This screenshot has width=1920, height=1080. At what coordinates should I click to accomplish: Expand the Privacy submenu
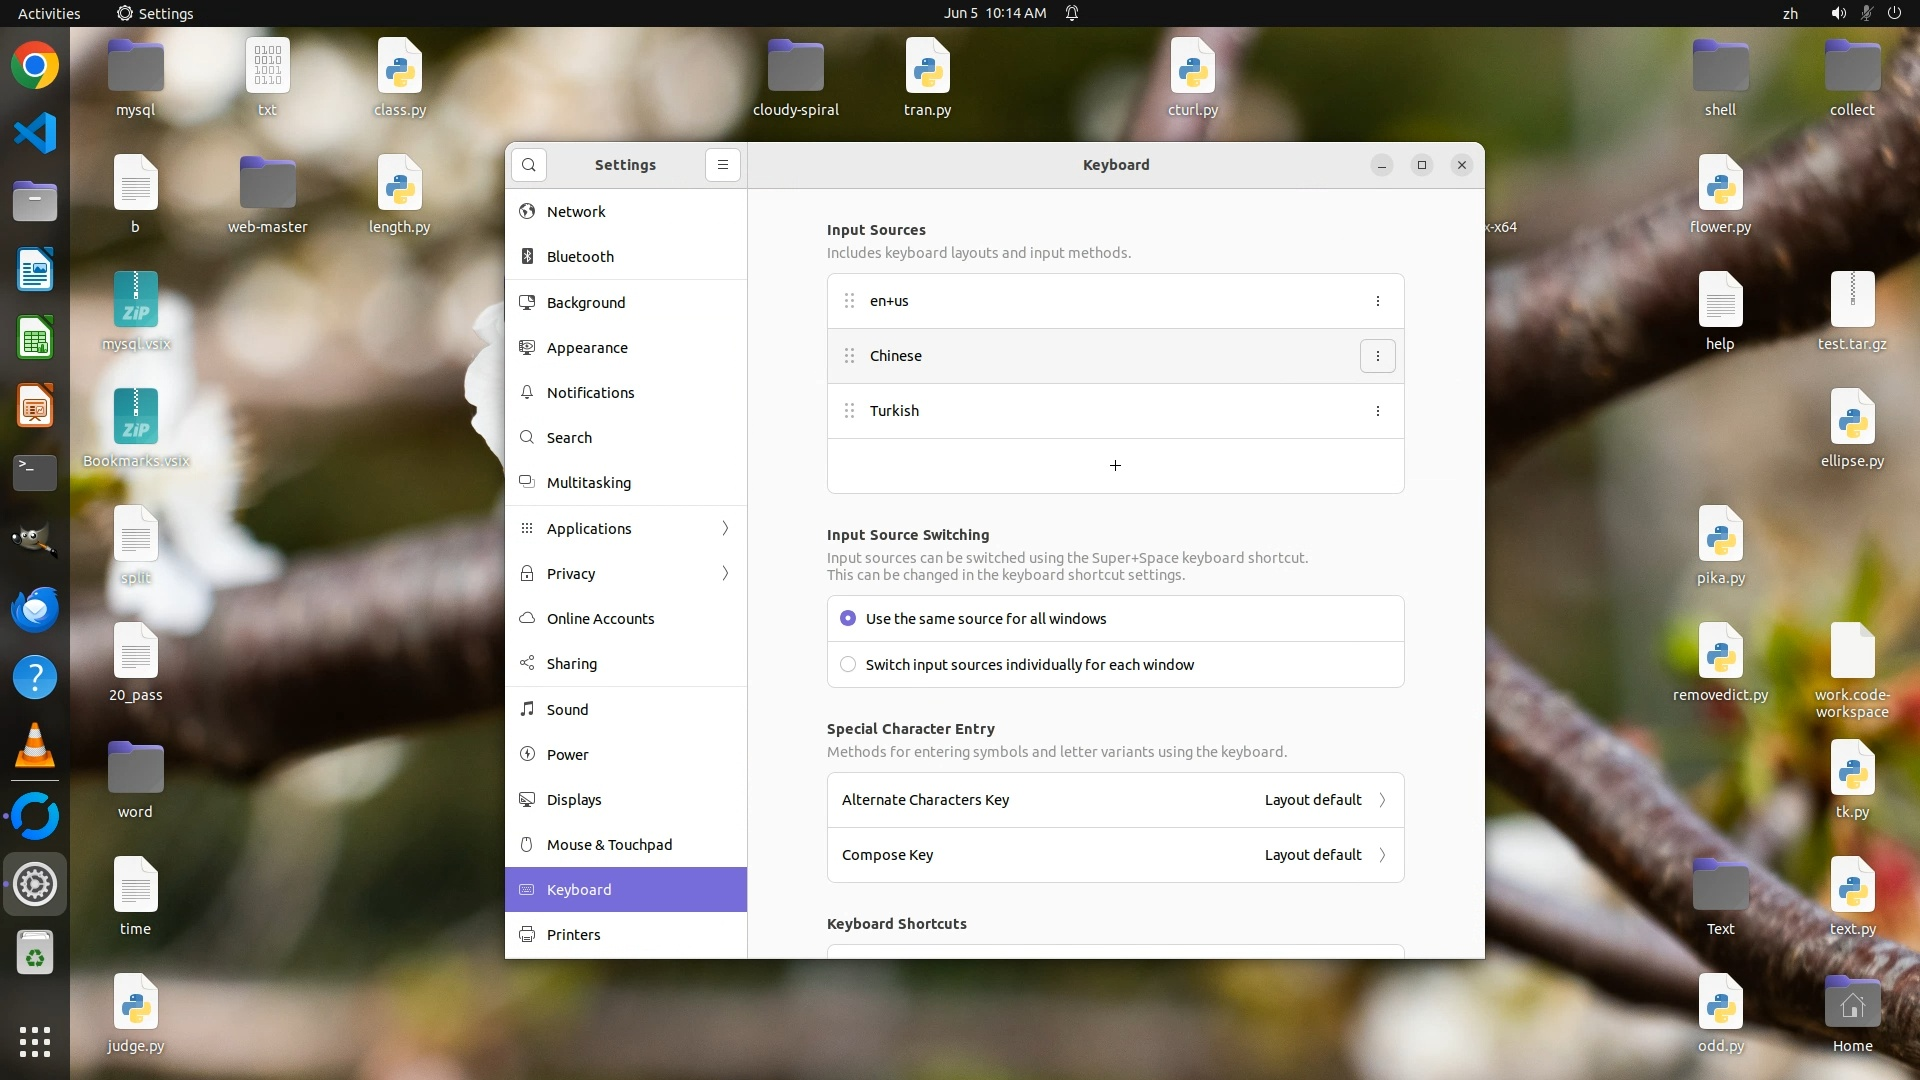725,574
